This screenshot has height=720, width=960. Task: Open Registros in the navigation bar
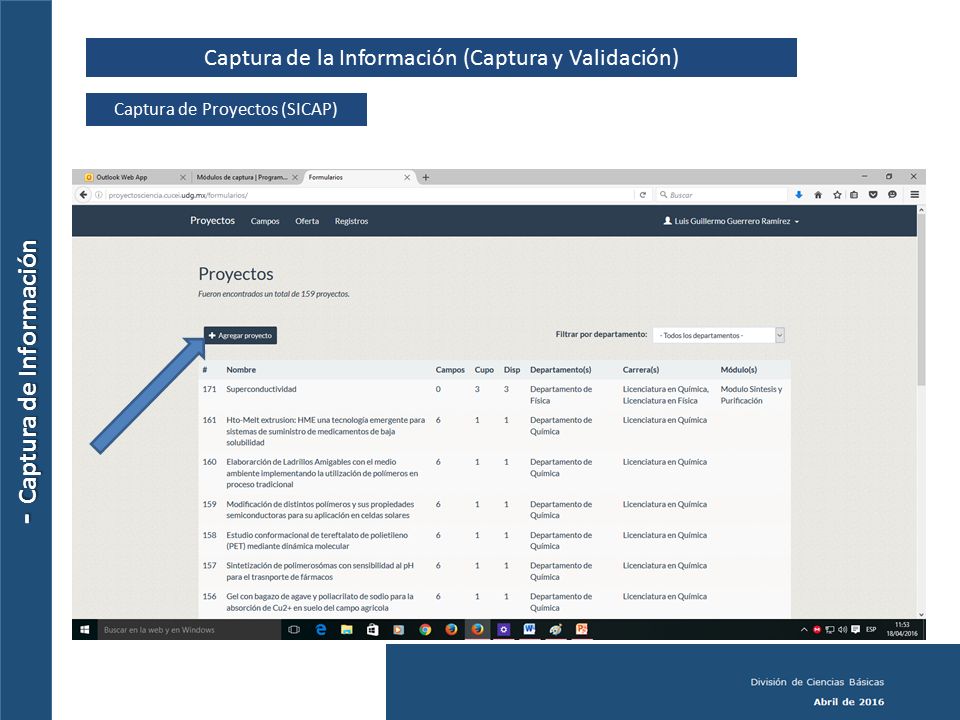pyautogui.click(x=351, y=221)
